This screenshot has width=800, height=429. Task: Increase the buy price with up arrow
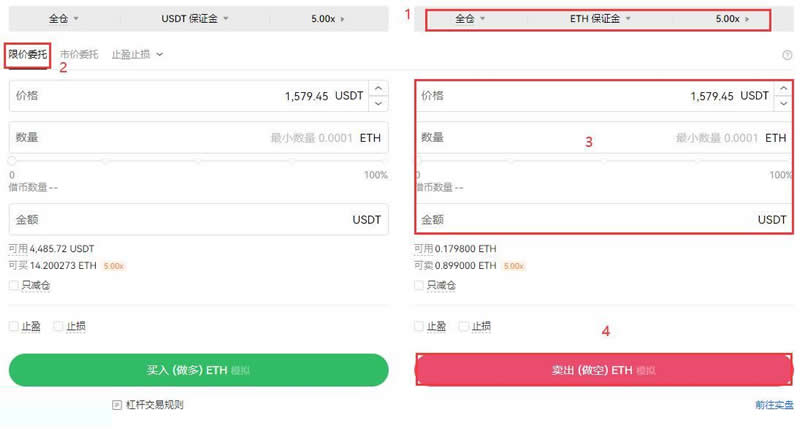(379, 89)
